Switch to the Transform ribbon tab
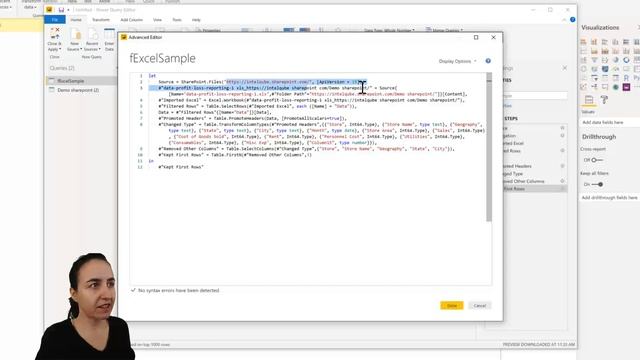640x360 pixels. (x=101, y=20)
